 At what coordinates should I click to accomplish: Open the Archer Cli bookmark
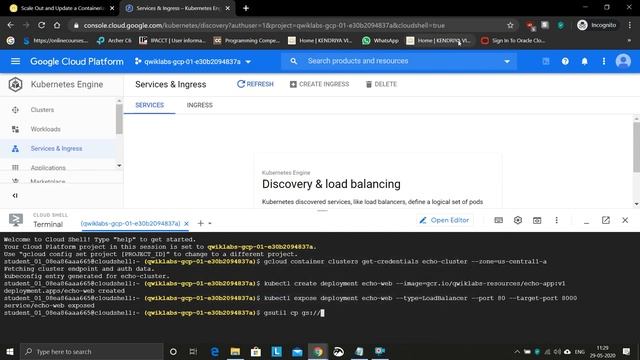tap(114, 40)
